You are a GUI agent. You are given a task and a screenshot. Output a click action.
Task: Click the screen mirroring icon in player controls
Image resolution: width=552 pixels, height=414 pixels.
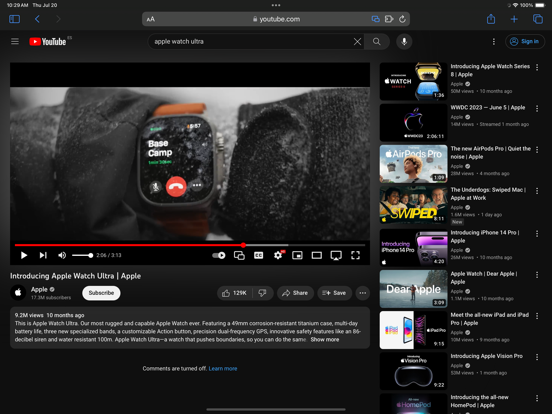tap(239, 255)
